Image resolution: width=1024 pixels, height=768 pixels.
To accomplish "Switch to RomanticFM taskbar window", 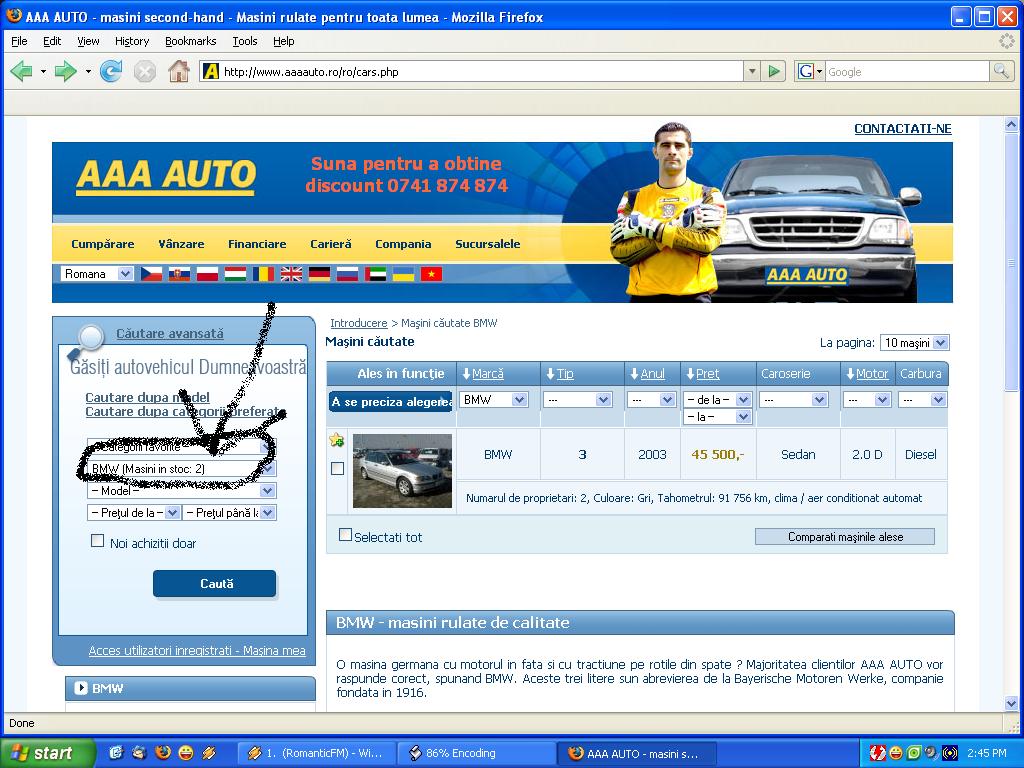I will coord(319,753).
